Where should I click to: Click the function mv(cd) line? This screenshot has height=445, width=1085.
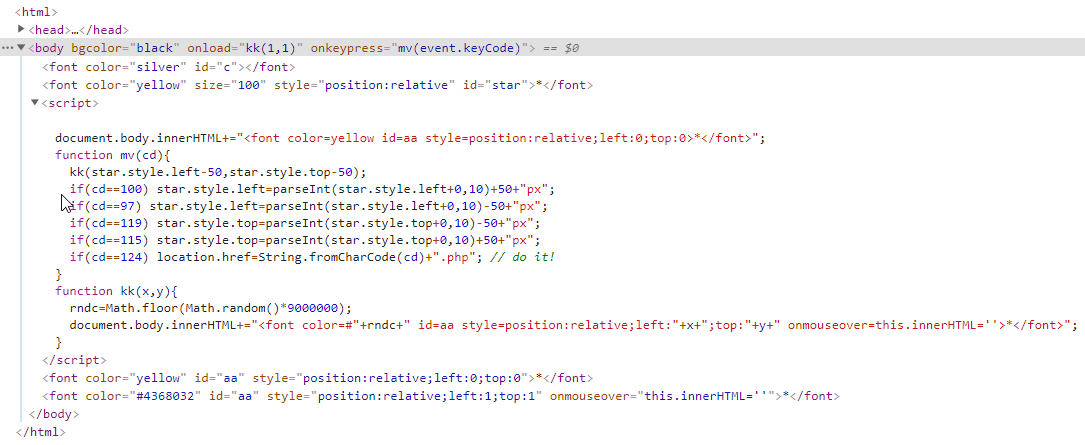click(x=111, y=155)
